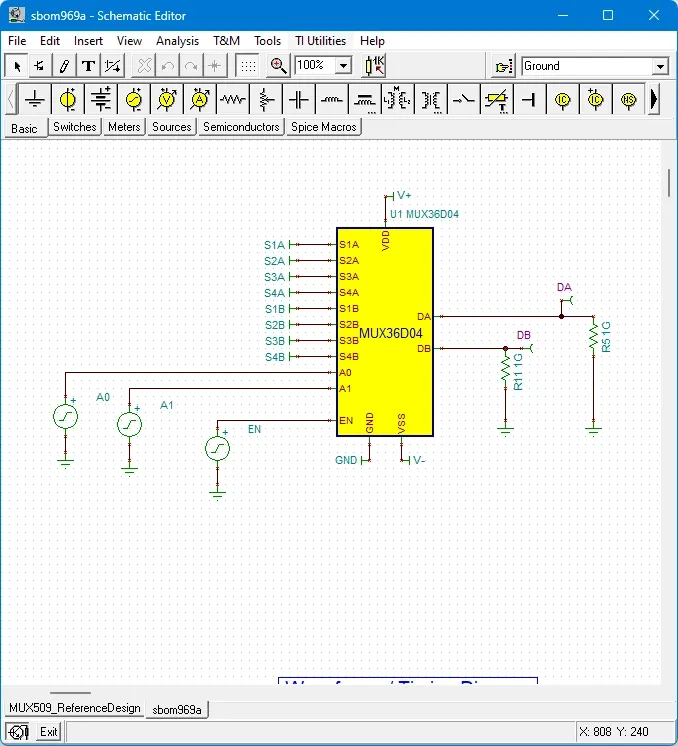Screen dimensions: 678x746
Task: Select the ammeter (A) component
Action: pyautogui.click(x=200, y=99)
